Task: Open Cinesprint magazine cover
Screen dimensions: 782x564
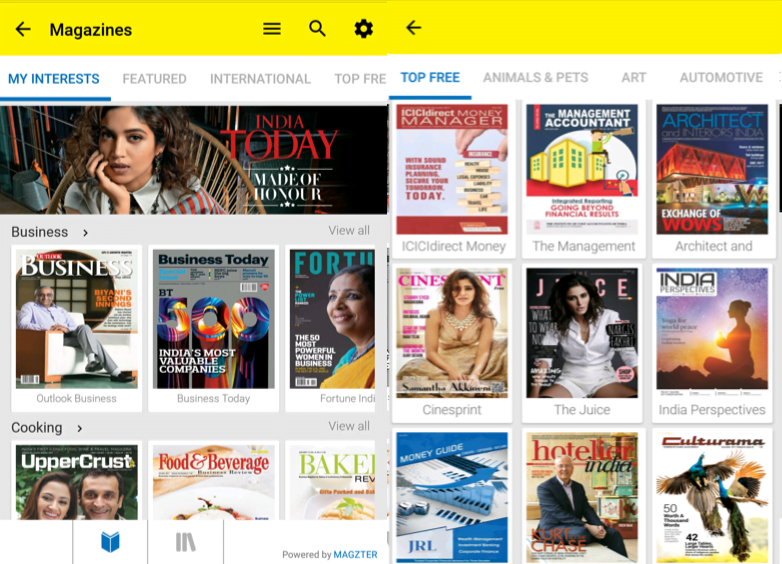Action: [x=452, y=333]
